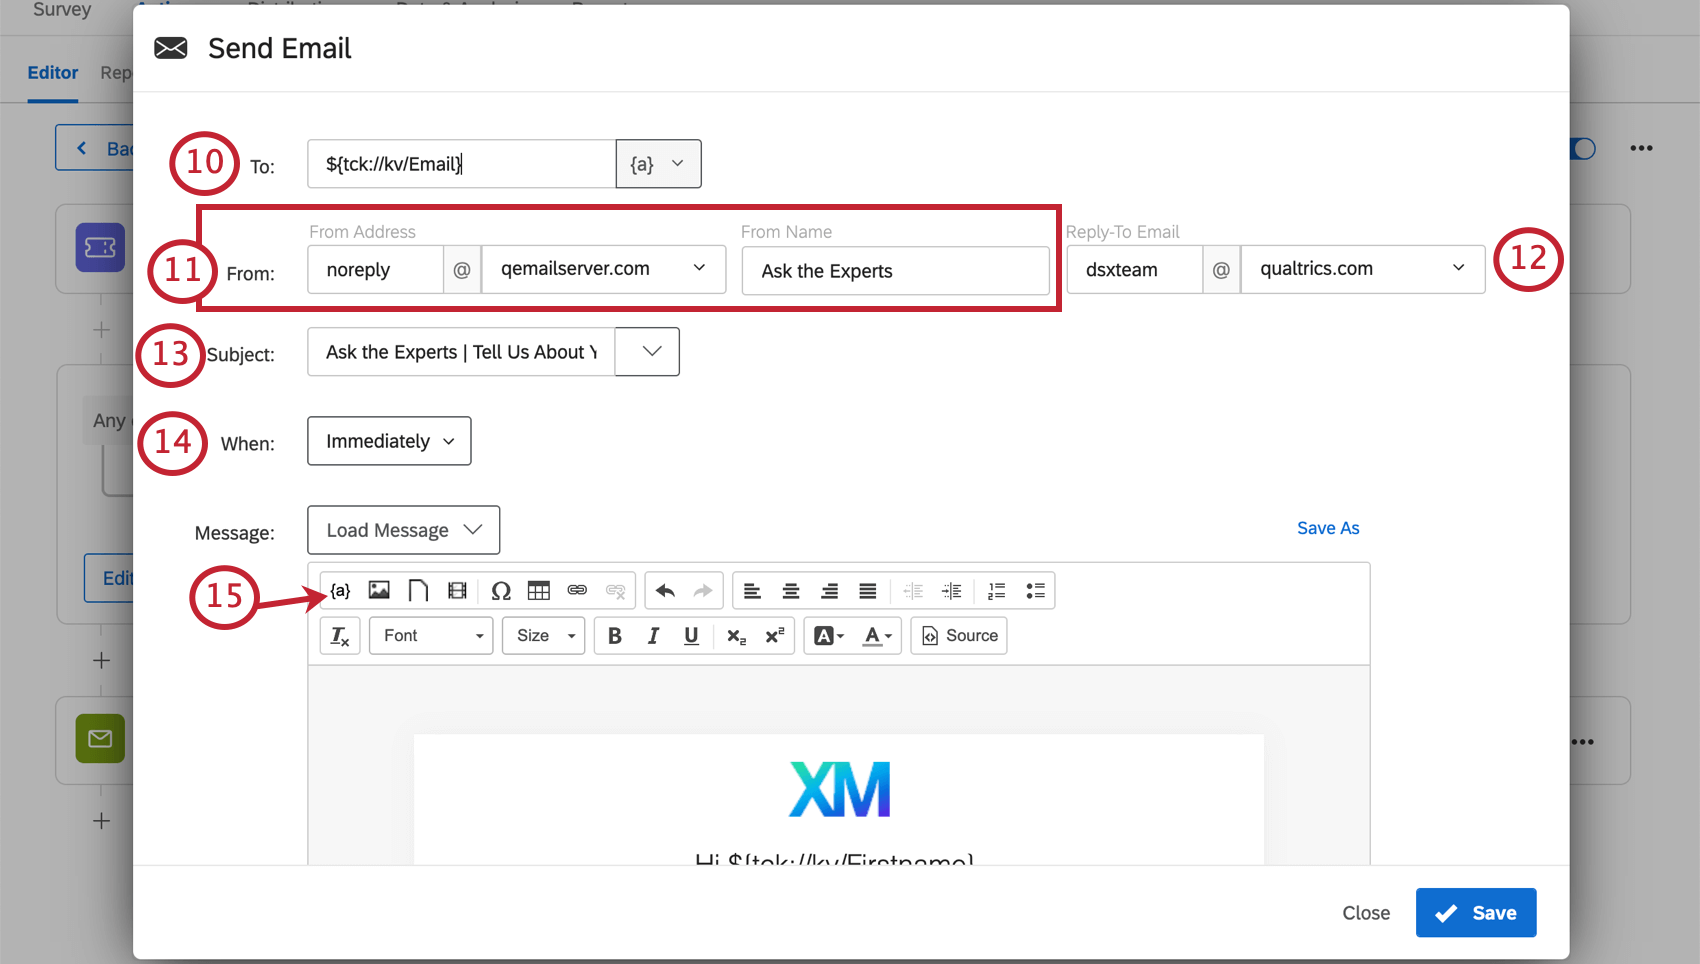Switch to the Editor tab

[53, 72]
